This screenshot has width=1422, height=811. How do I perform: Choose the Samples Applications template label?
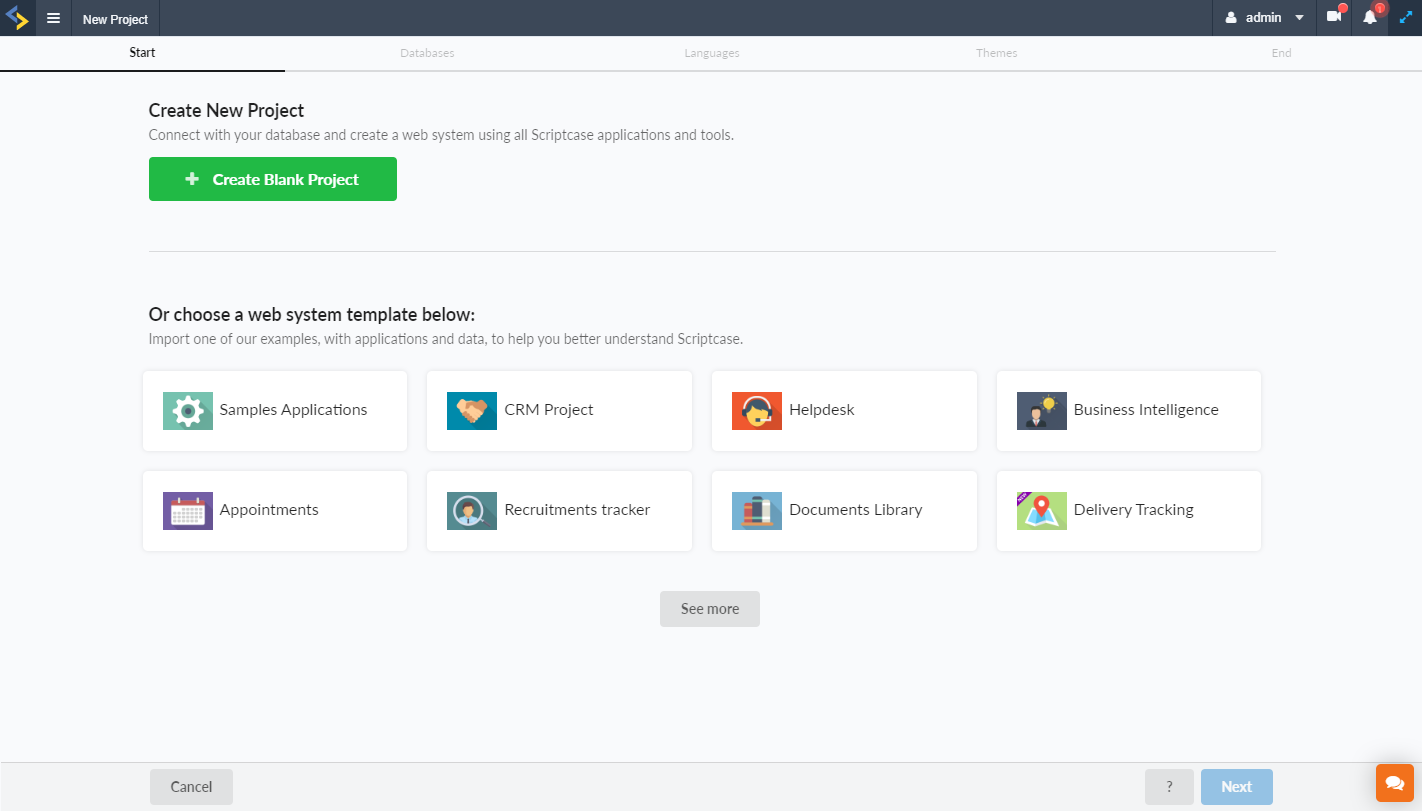293,410
